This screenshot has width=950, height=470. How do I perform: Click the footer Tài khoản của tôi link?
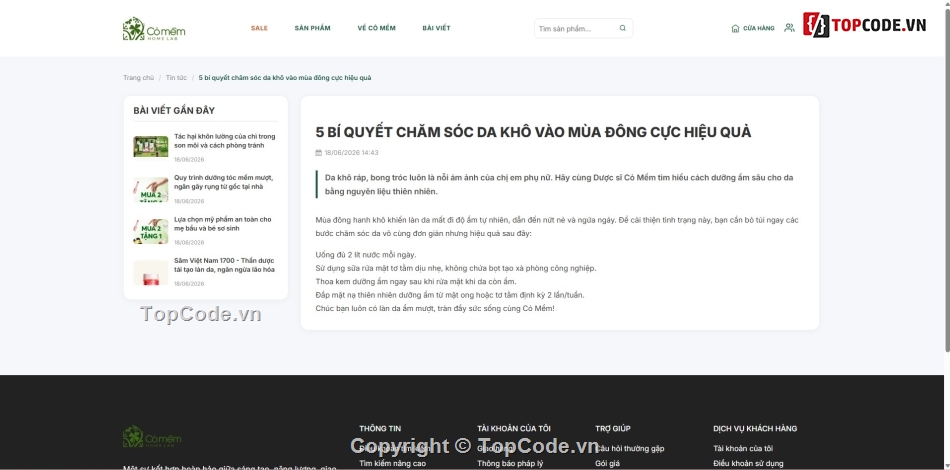pyautogui.click(x=743, y=449)
